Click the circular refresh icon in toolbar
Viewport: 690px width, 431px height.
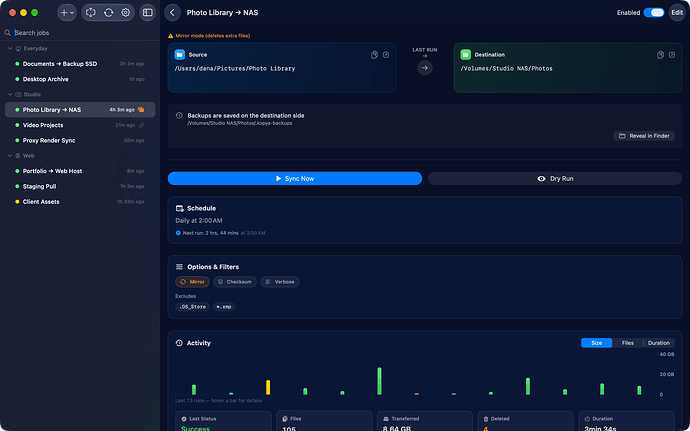(108, 13)
